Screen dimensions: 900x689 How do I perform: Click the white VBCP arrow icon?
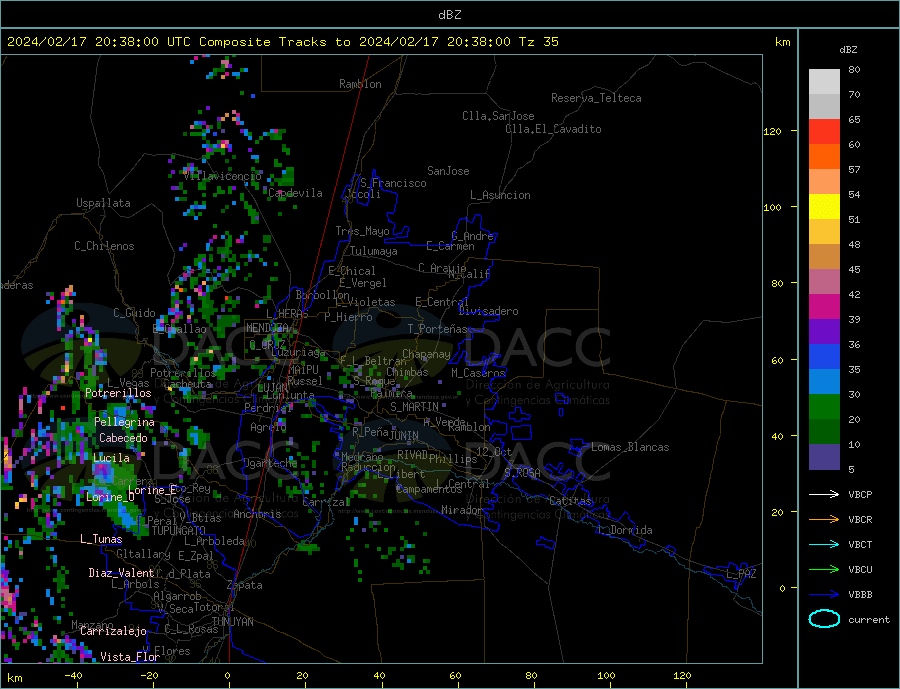pos(824,494)
